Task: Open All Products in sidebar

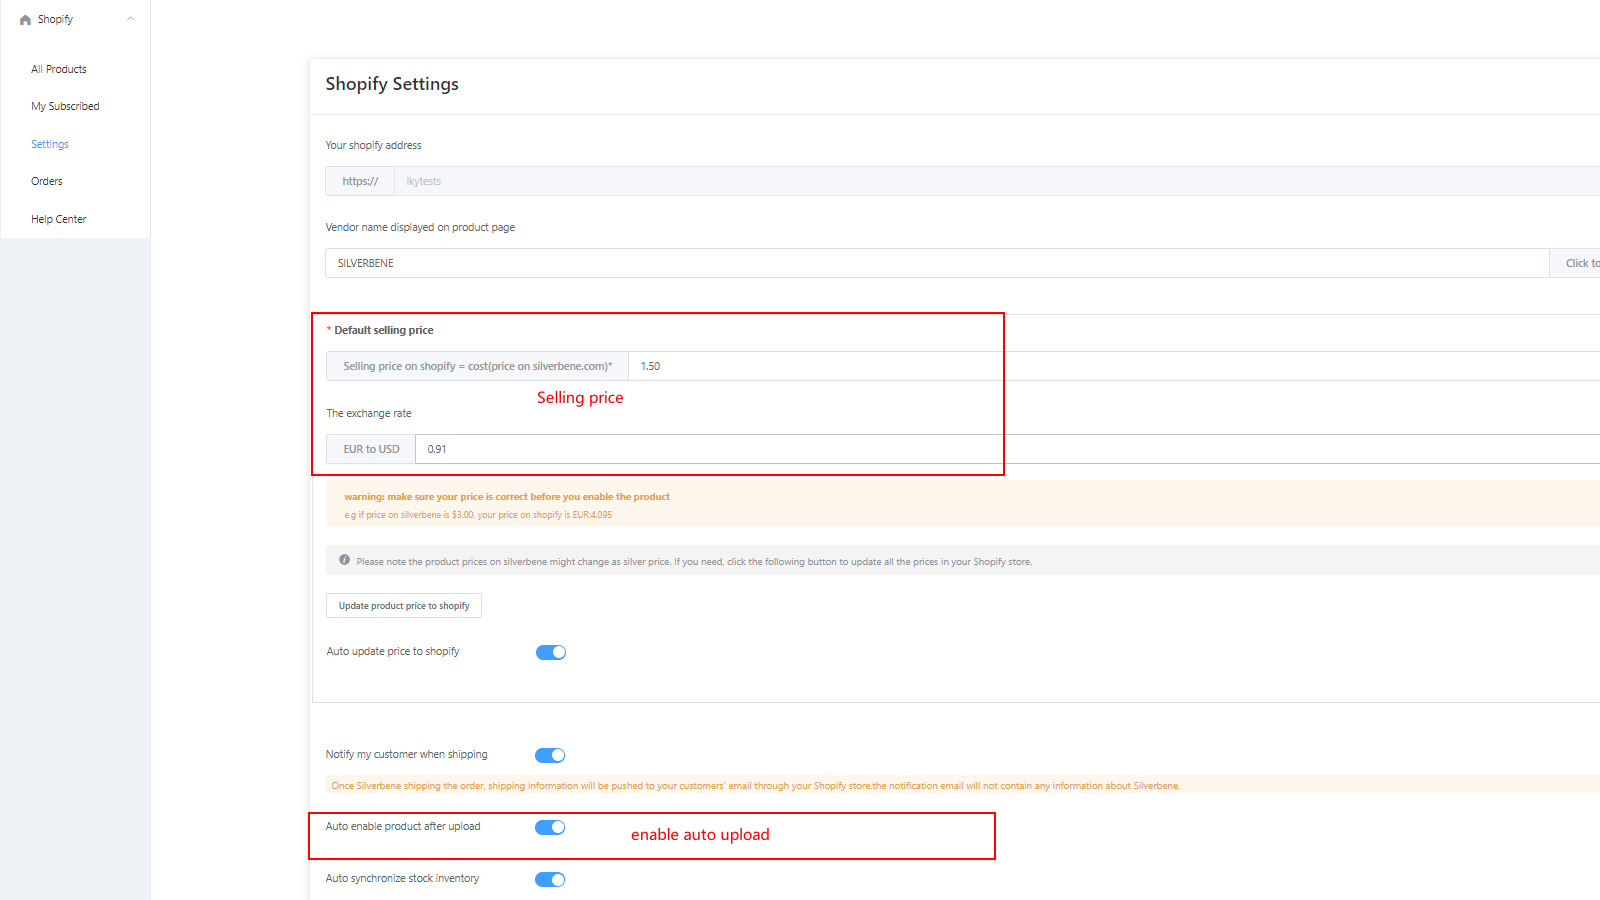Action: (59, 69)
